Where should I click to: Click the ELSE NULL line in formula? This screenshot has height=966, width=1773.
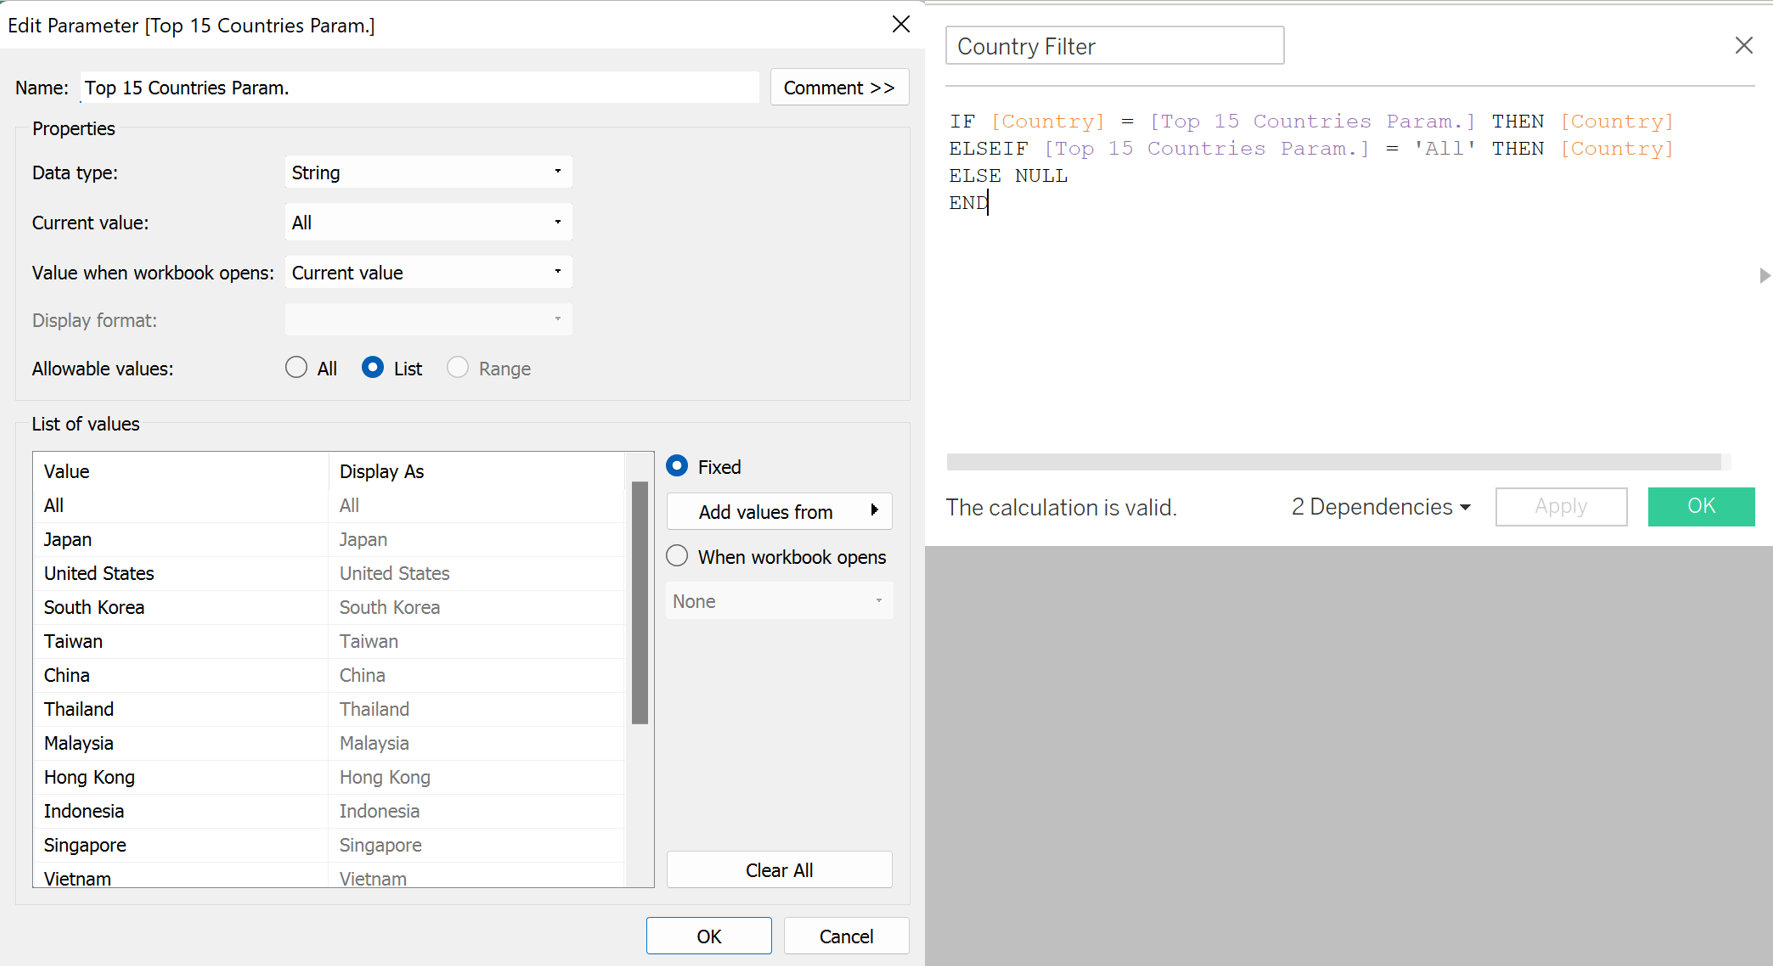1008,175
